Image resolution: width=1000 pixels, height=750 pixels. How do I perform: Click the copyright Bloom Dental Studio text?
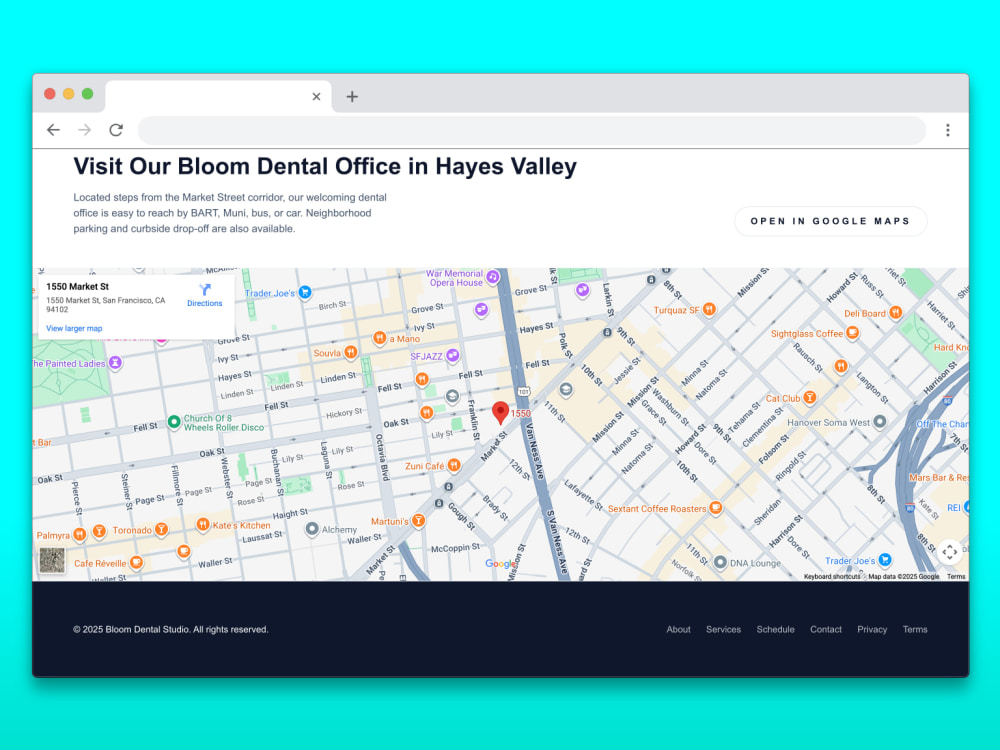(x=171, y=629)
